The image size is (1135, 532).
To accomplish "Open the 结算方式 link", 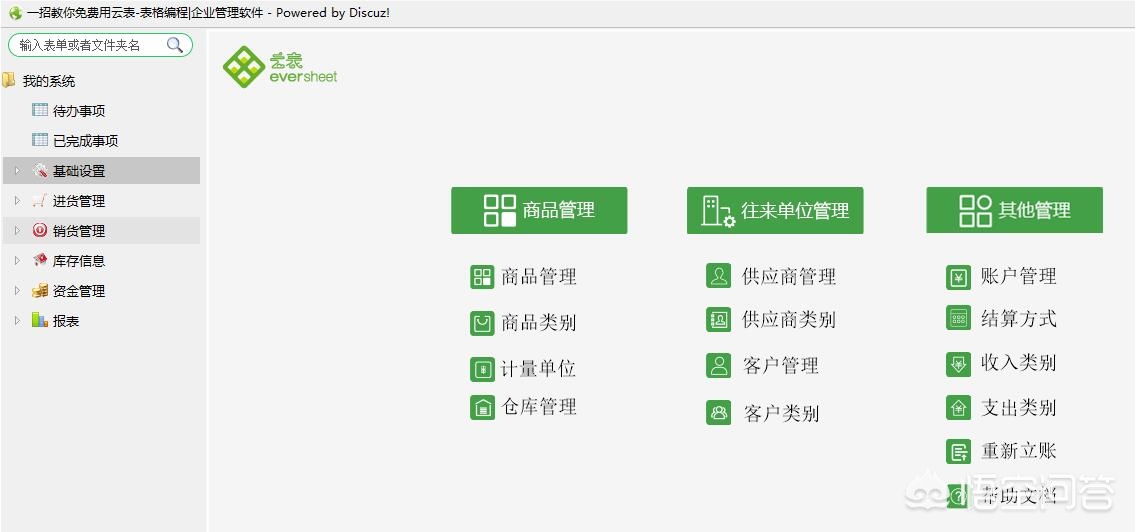I will tap(1018, 318).
